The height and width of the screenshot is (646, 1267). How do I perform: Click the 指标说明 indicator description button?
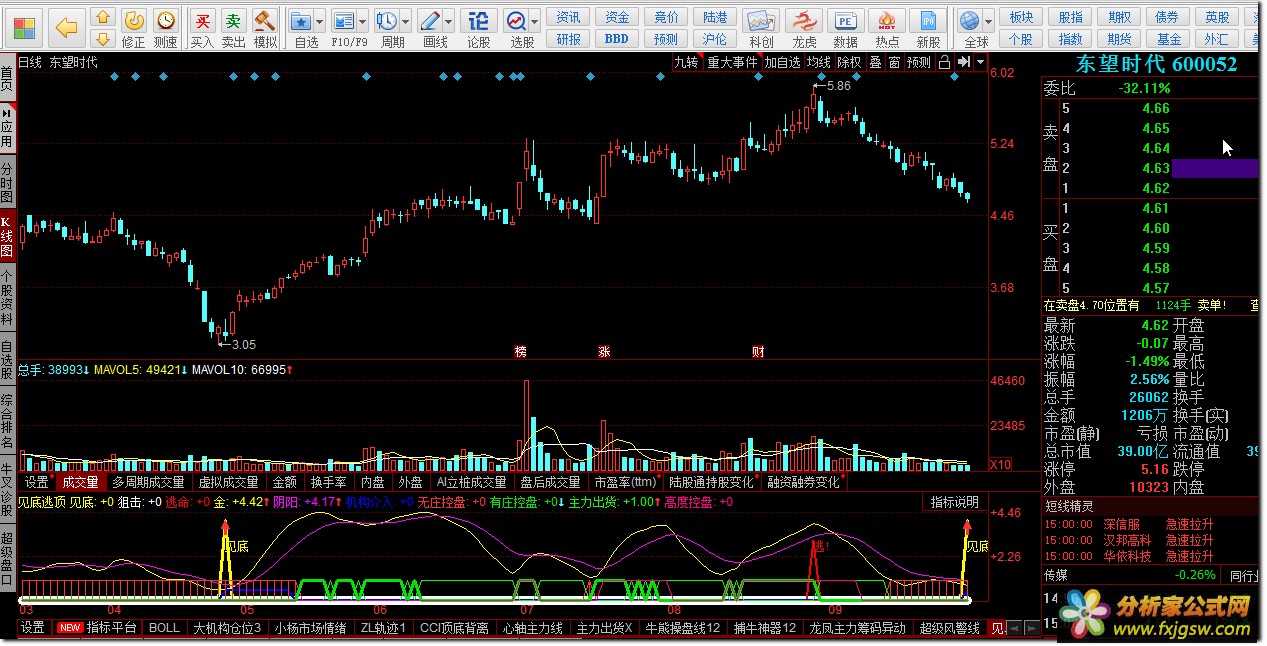click(955, 502)
